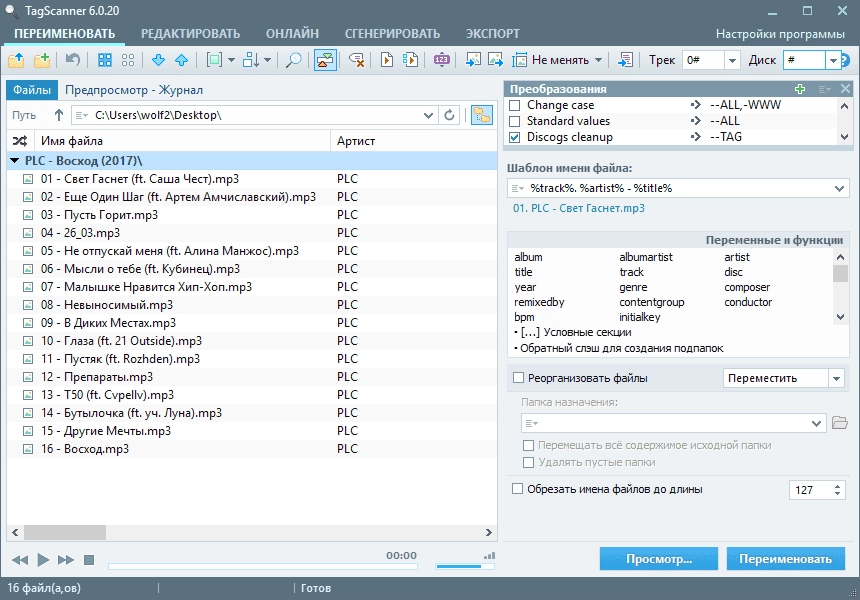Viewport: 860px width, 600px height.
Task: Click the select all files grid icon
Action: coord(105,60)
